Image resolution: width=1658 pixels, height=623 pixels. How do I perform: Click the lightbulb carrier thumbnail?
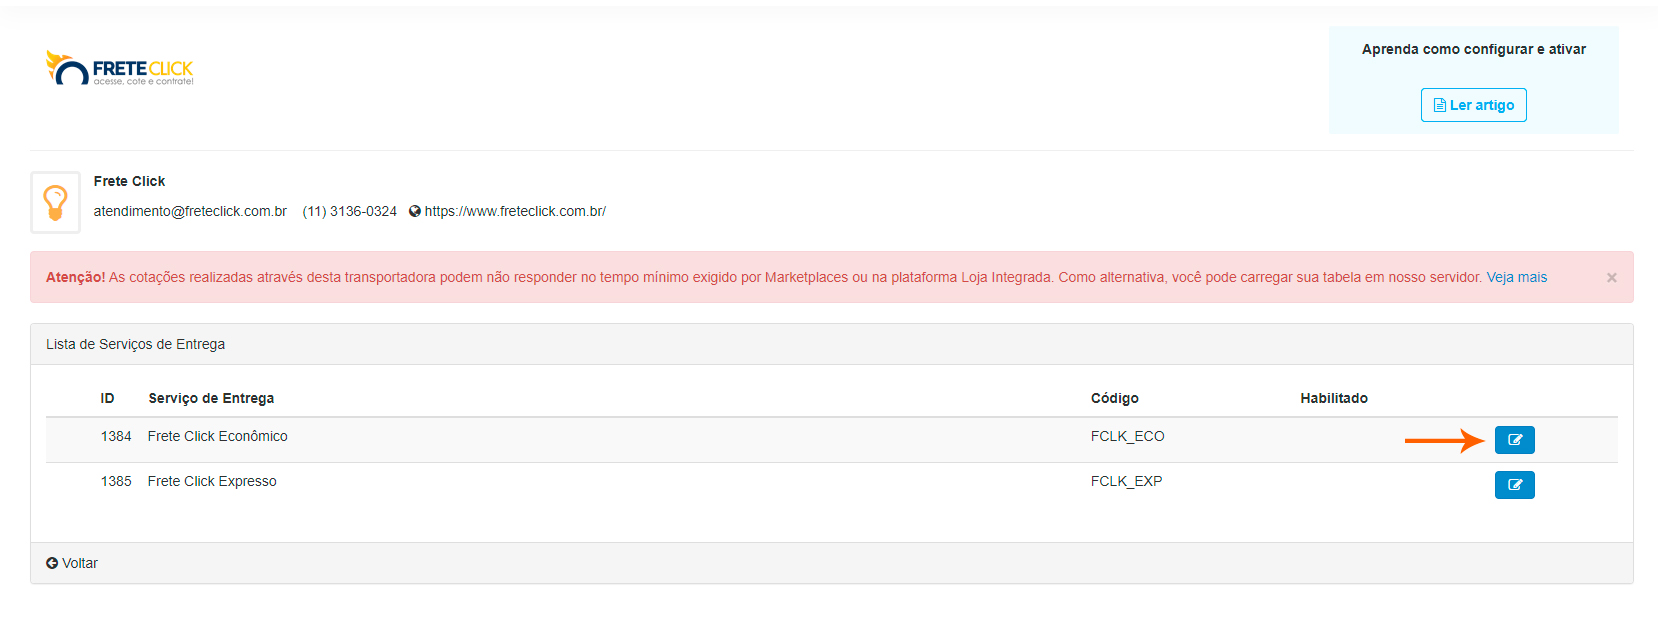55,202
